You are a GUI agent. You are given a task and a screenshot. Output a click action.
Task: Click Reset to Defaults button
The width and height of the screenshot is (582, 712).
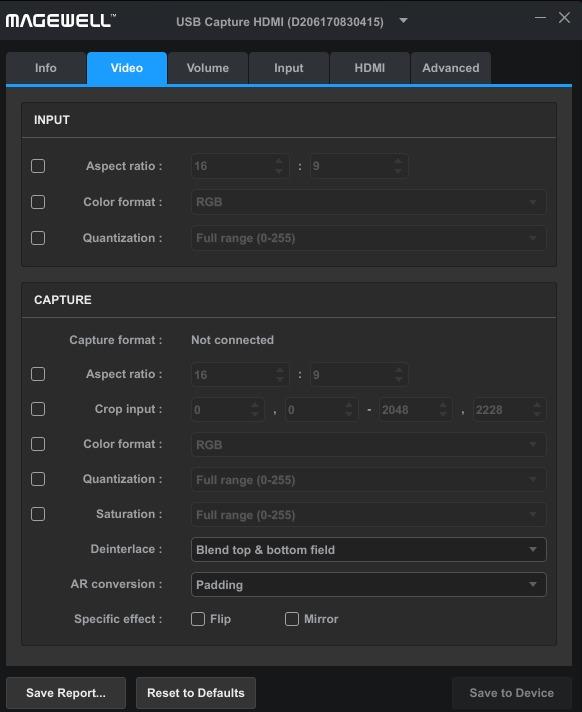click(x=196, y=693)
